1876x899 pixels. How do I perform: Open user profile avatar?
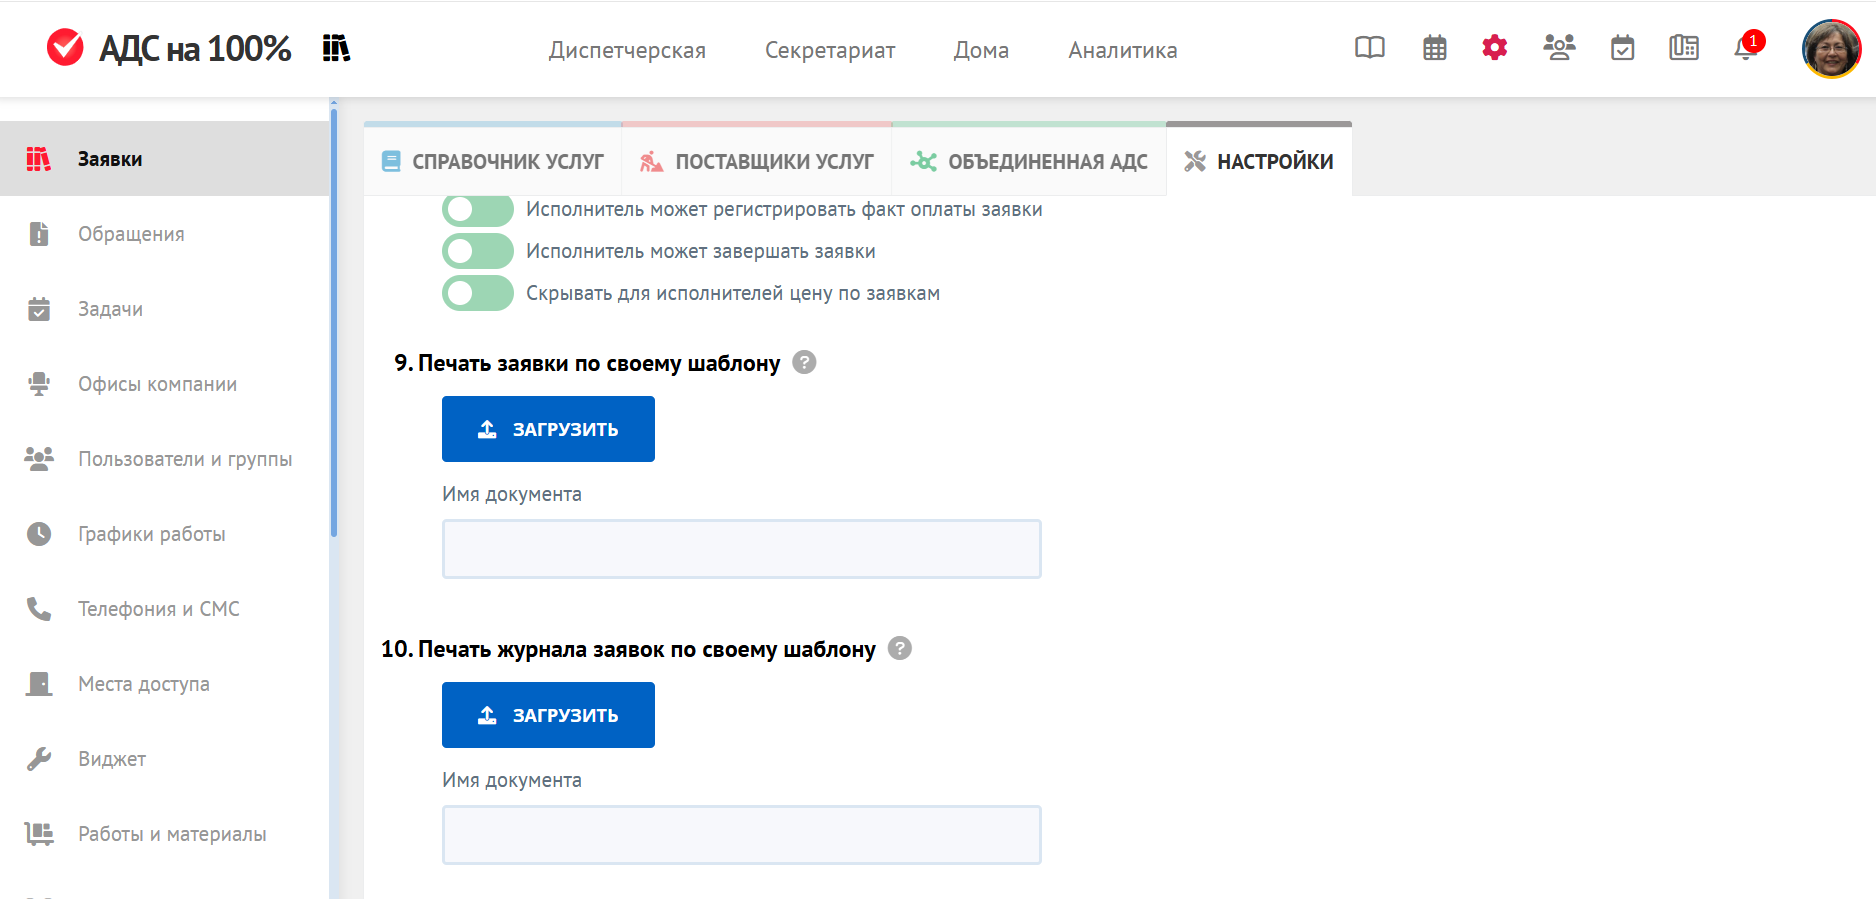pos(1830,49)
